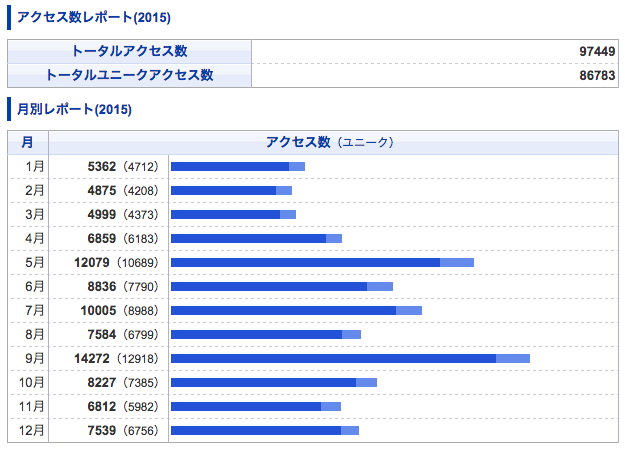The width and height of the screenshot is (625, 449).
Task: Click the 1月 access bar
Action: pyautogui.click(x=238, y=167)
